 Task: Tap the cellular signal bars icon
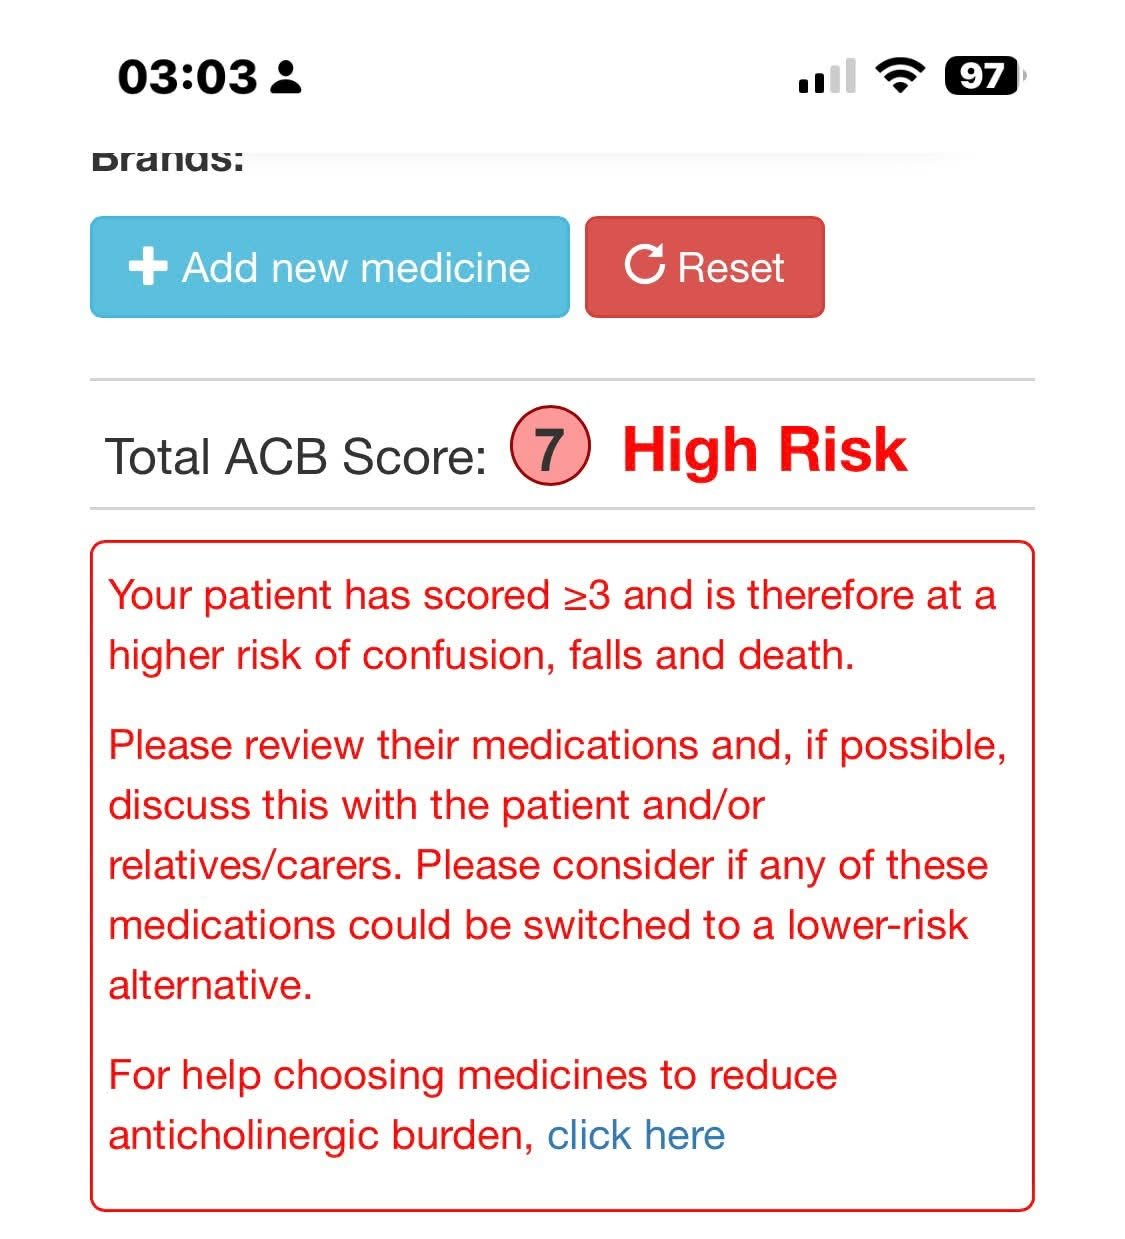tap(827, 76)
